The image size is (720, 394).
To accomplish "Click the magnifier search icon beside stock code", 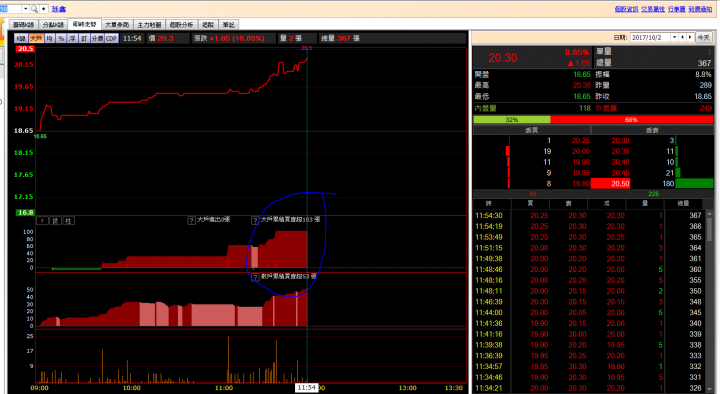I will (x=34, y=9).
